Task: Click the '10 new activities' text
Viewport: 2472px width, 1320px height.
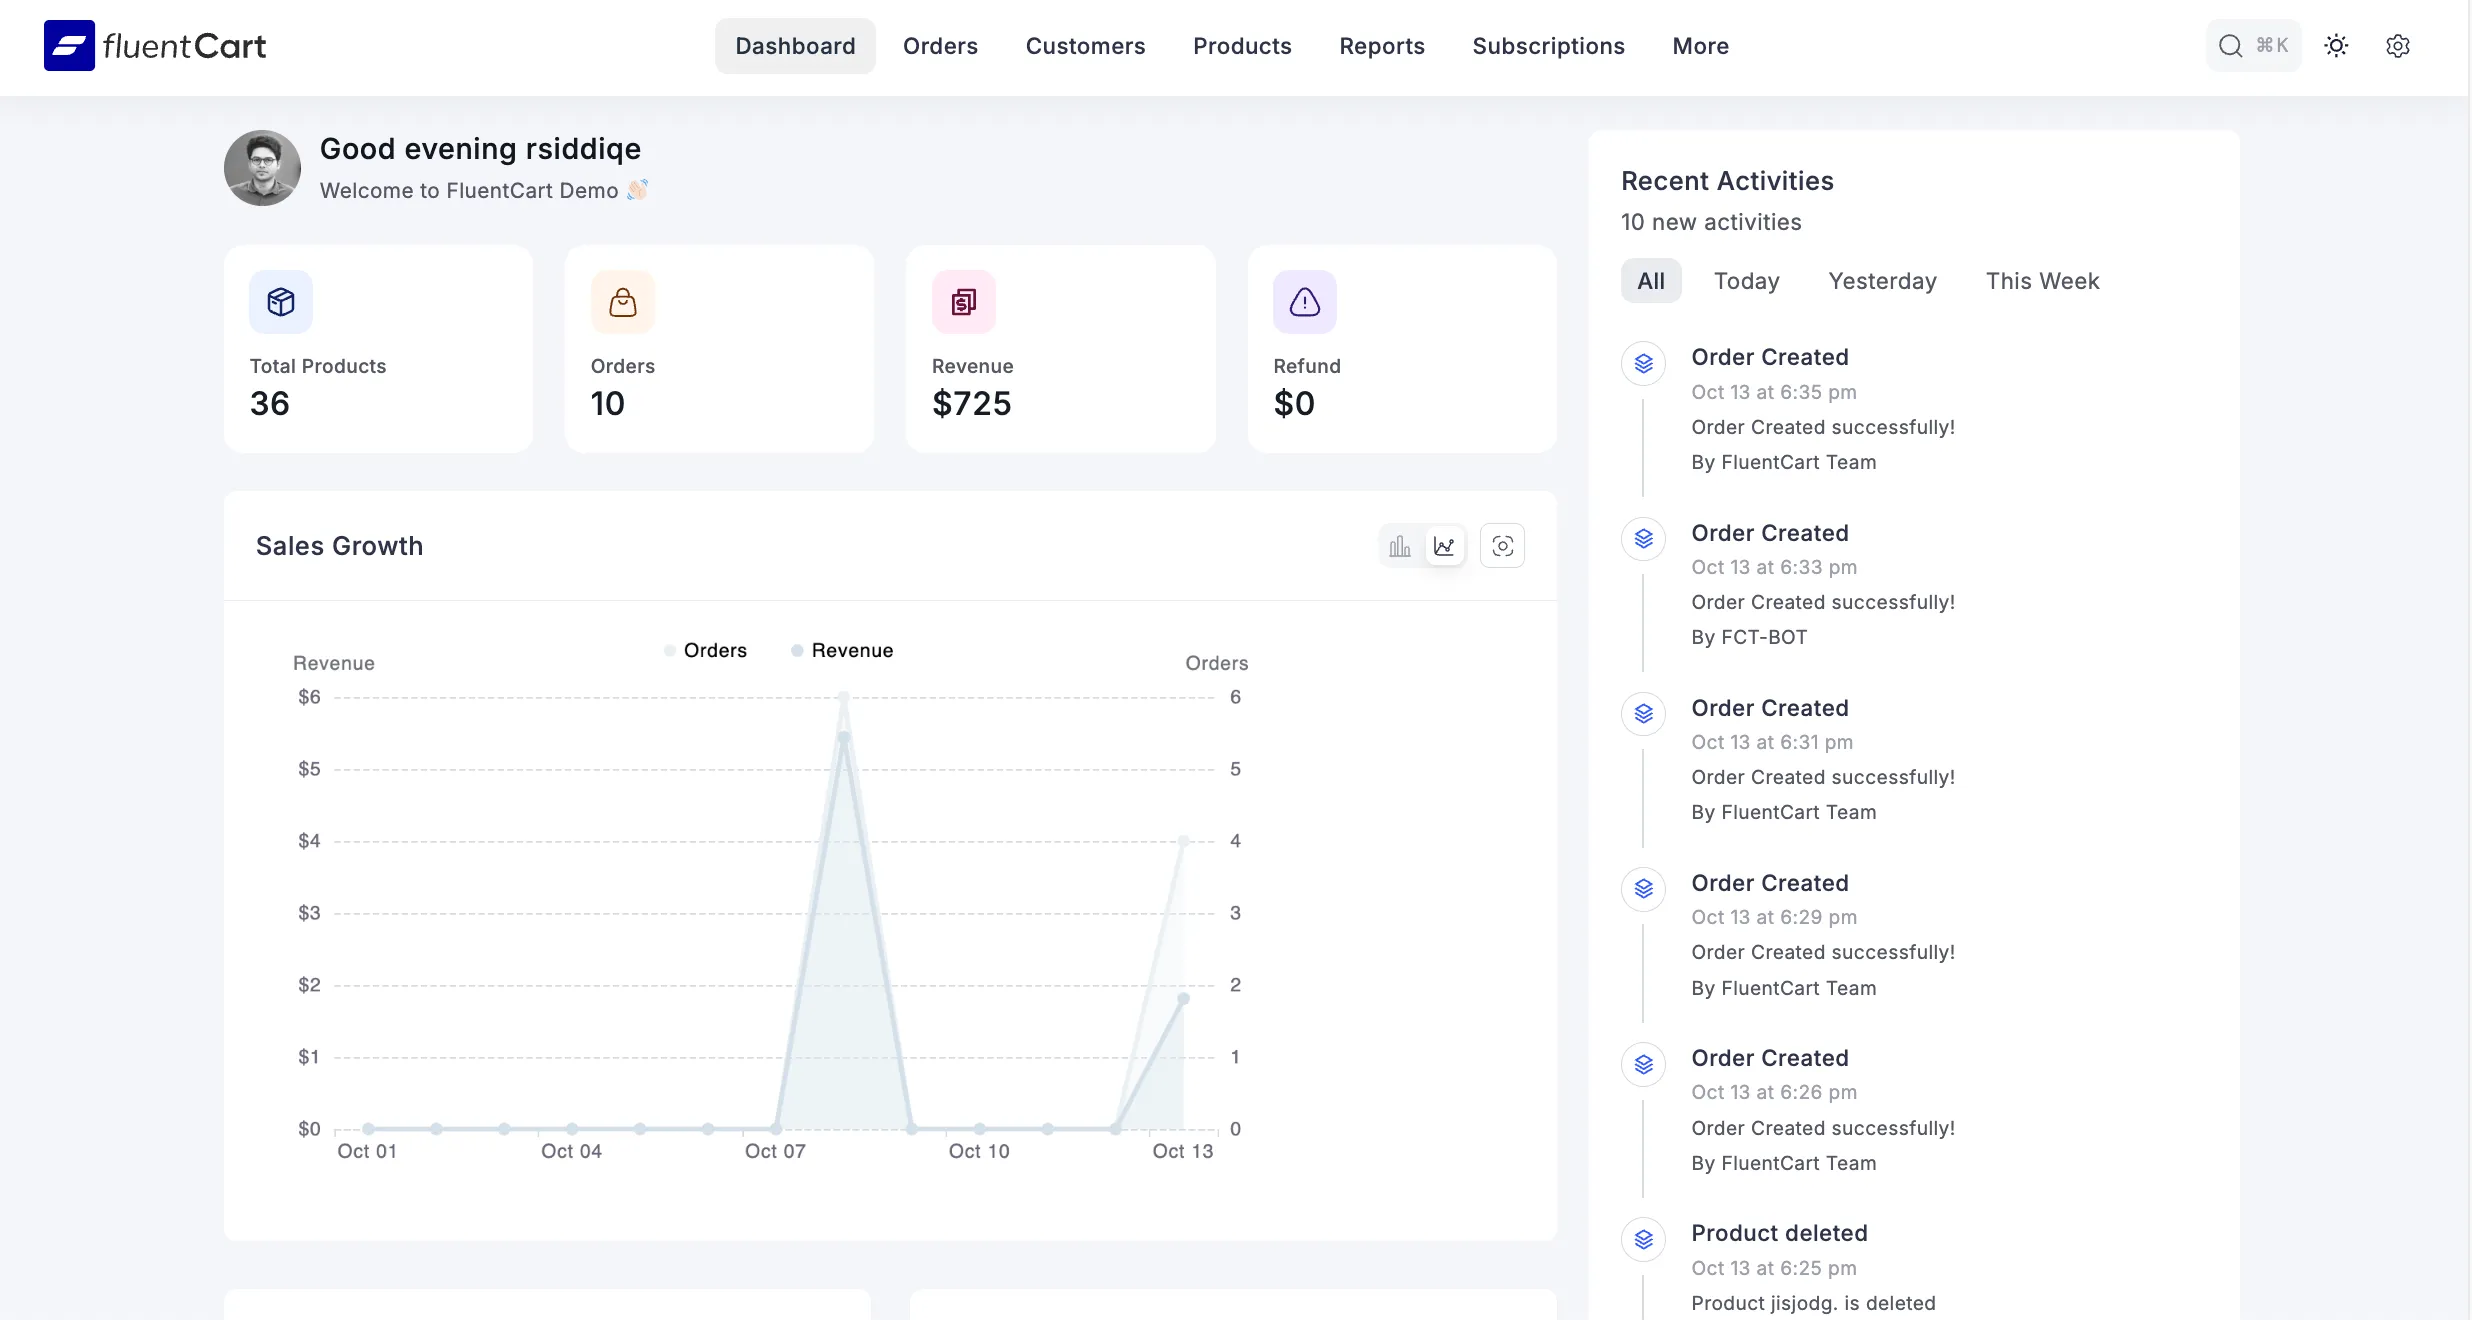Action: point(1711,222)
